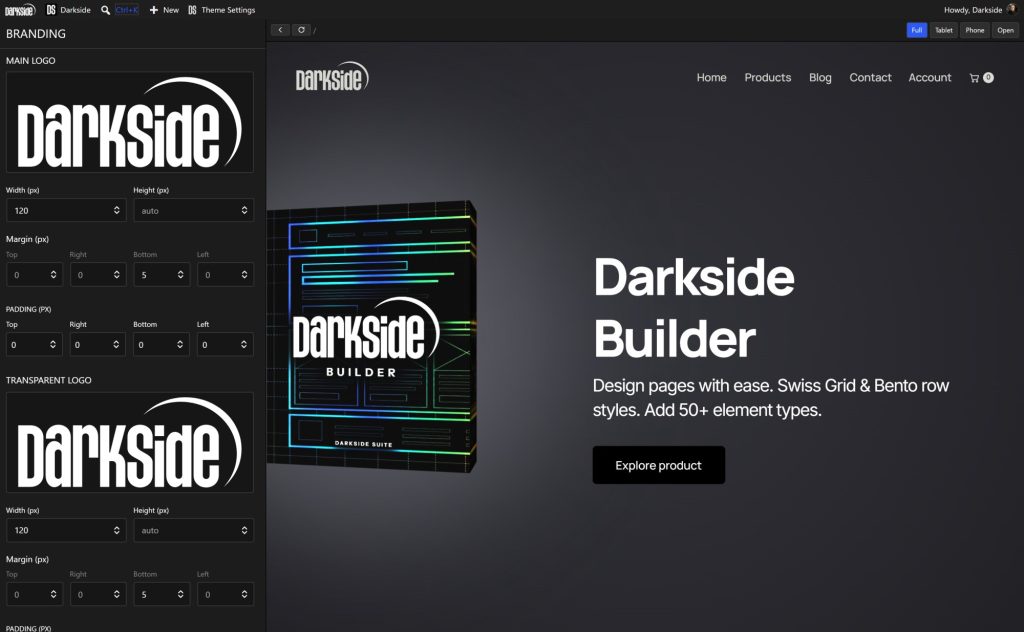Click the Darkside Builder heading text

pos(694,307)
